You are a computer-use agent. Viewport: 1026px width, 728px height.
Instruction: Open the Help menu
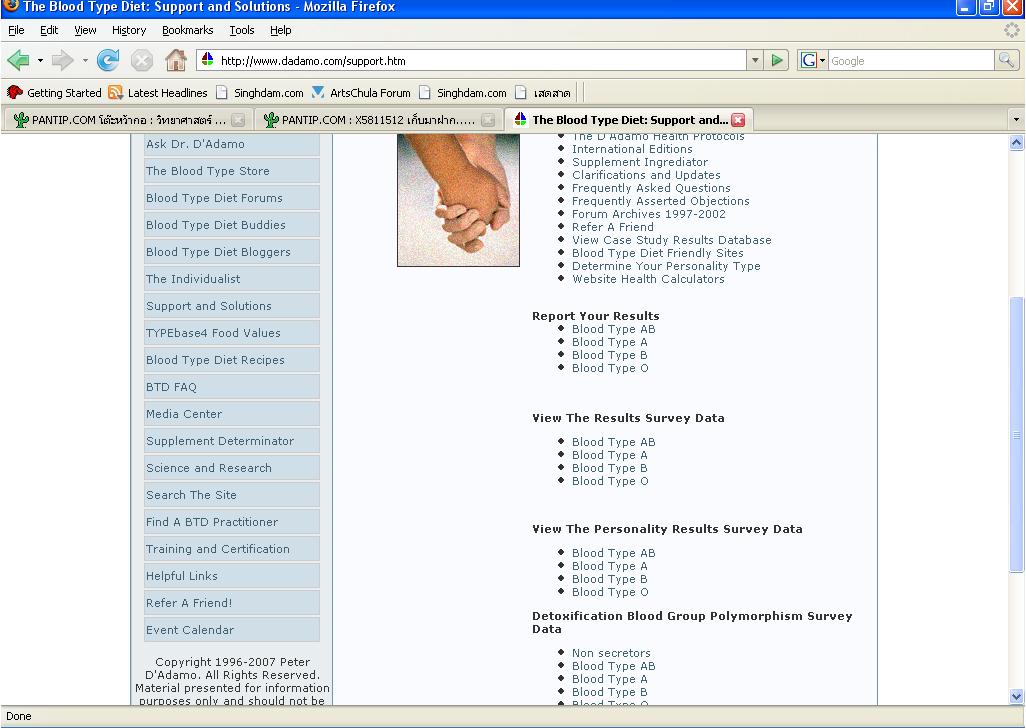click(x=281, y=30)
